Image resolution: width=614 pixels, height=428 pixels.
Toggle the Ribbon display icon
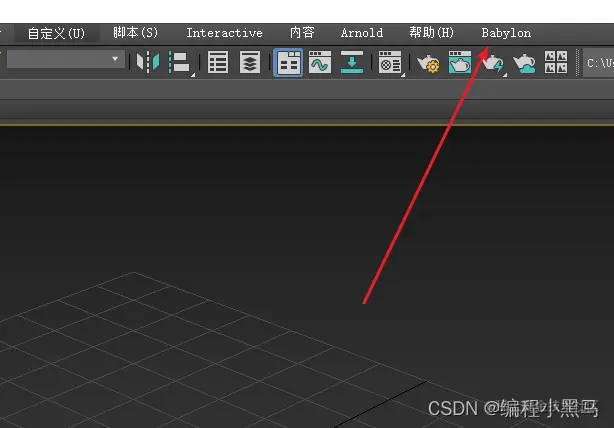click(x=288, y=63)
